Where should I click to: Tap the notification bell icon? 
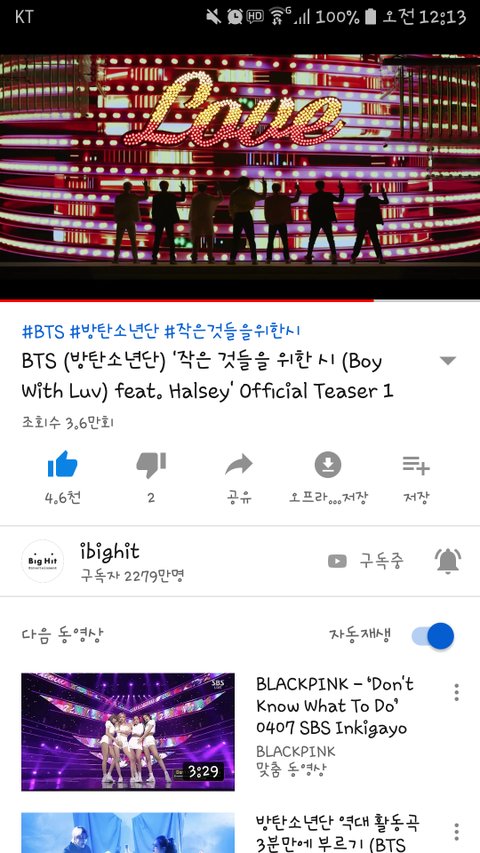click(448, 561)
